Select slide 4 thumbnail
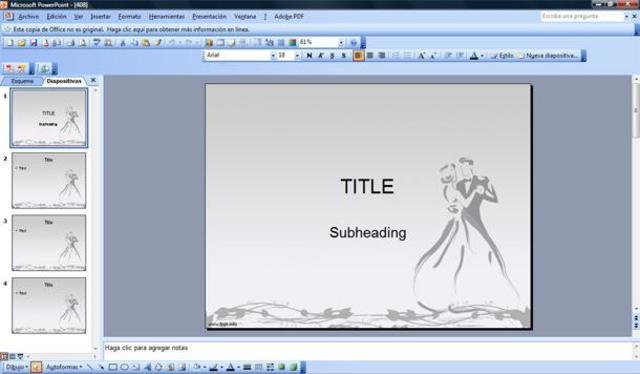The image size is (640, 374). pyautogui.click(x=49, y=305)
